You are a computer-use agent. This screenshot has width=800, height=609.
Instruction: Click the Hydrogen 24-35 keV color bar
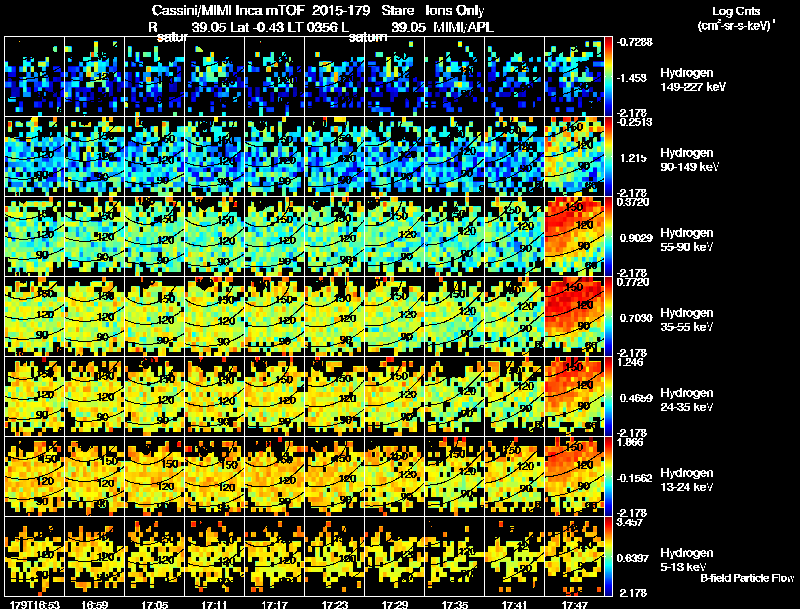point(608,396)
